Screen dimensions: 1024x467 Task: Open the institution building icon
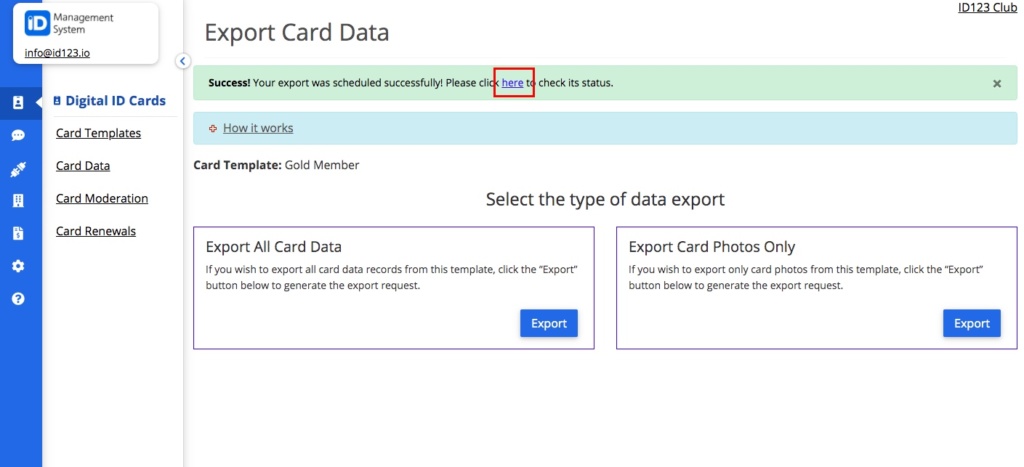[18, 201]
